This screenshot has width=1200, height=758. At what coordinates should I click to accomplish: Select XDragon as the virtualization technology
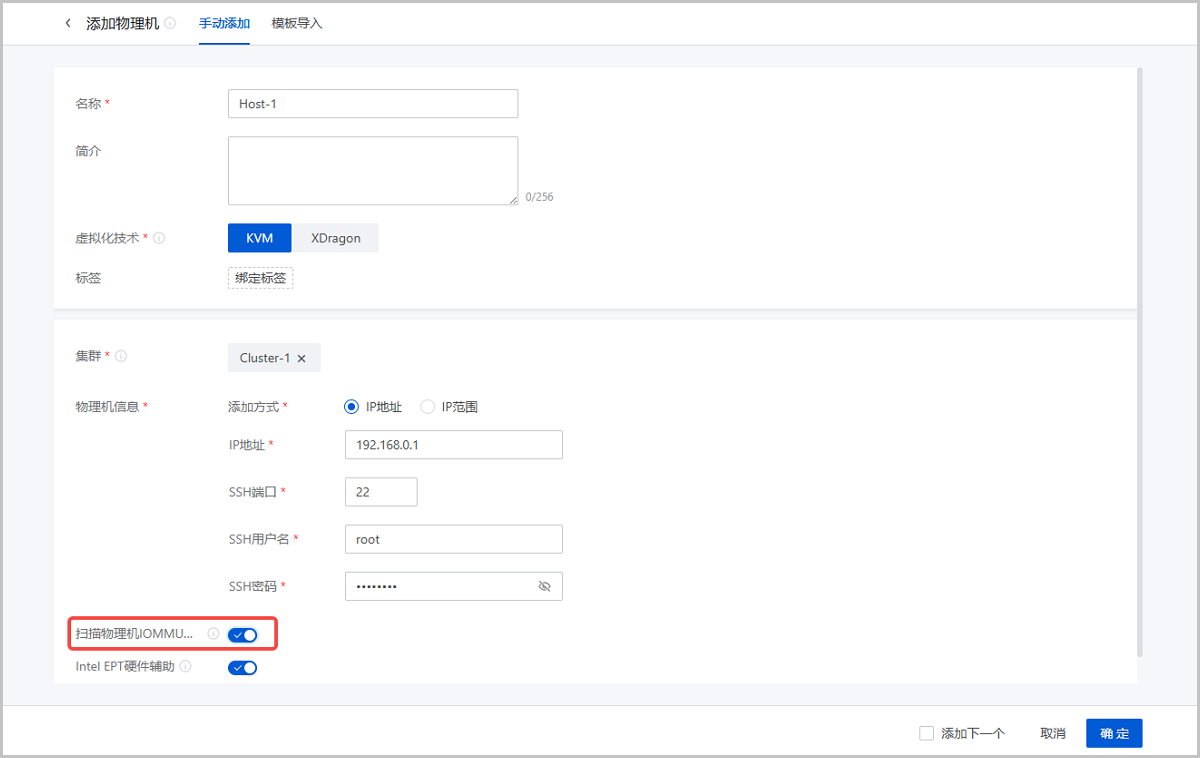tap(335, 238)
